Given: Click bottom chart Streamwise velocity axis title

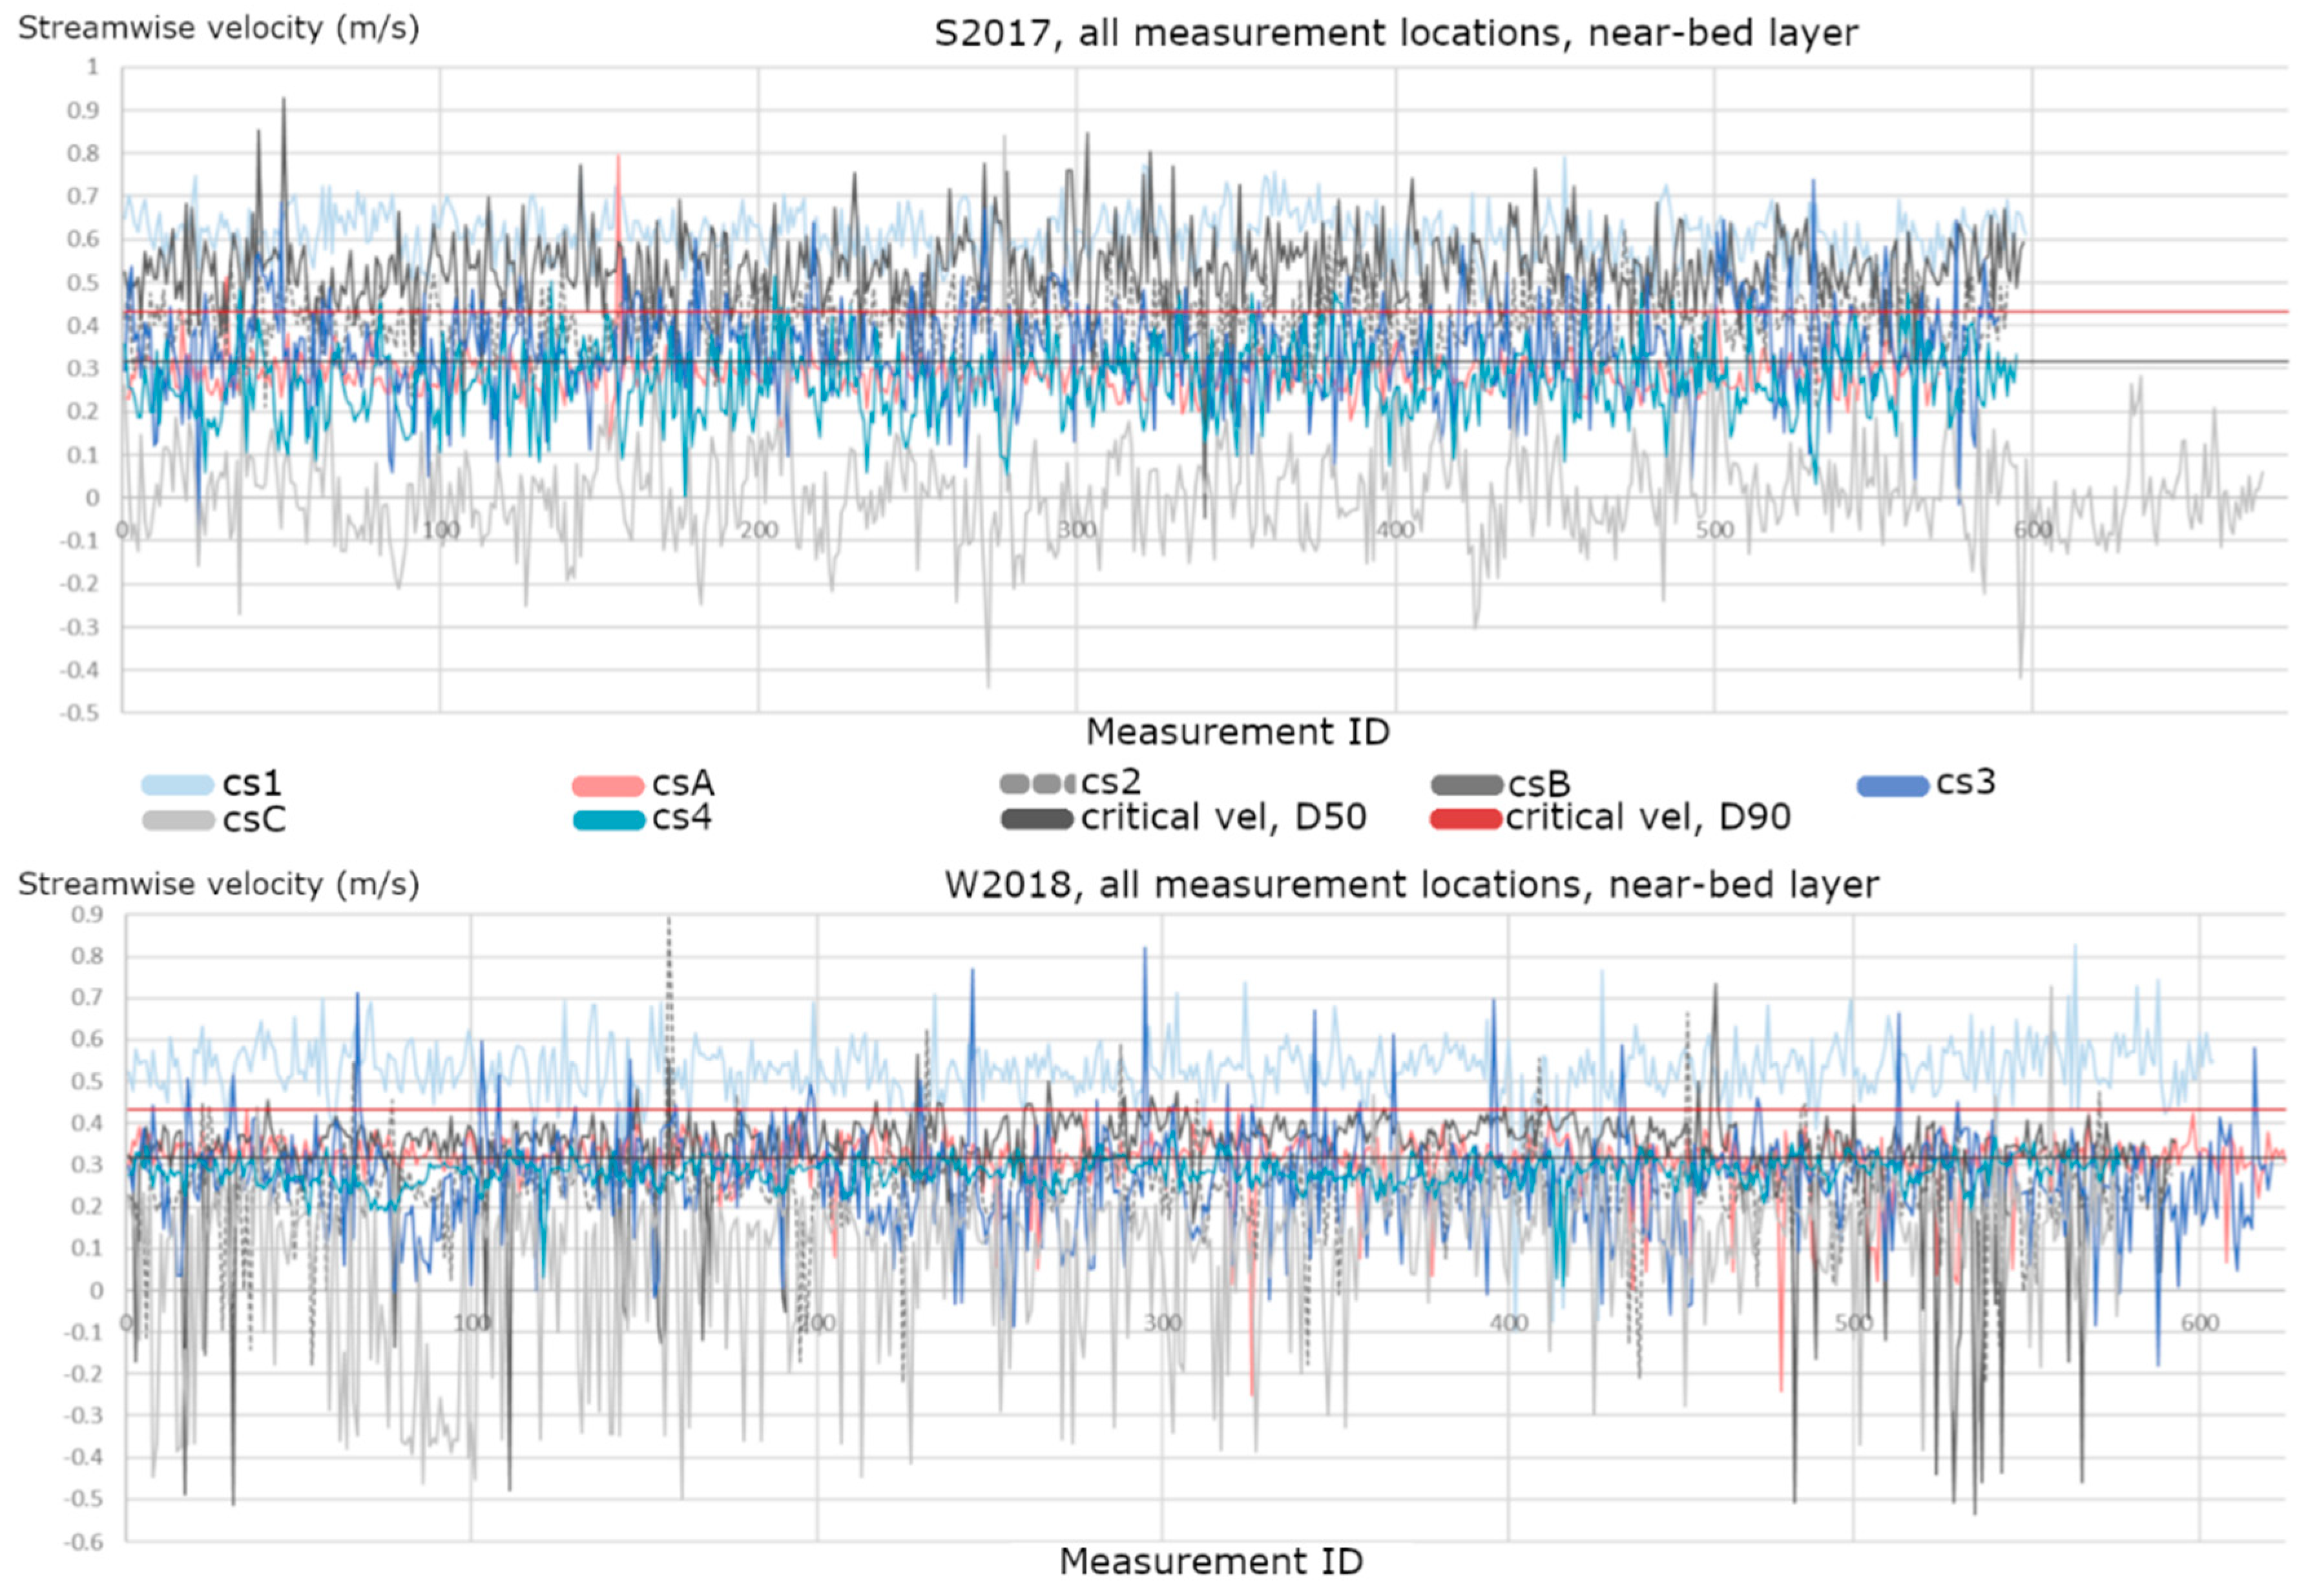Looking at the screenshot, I should click(x=218, y=884).
